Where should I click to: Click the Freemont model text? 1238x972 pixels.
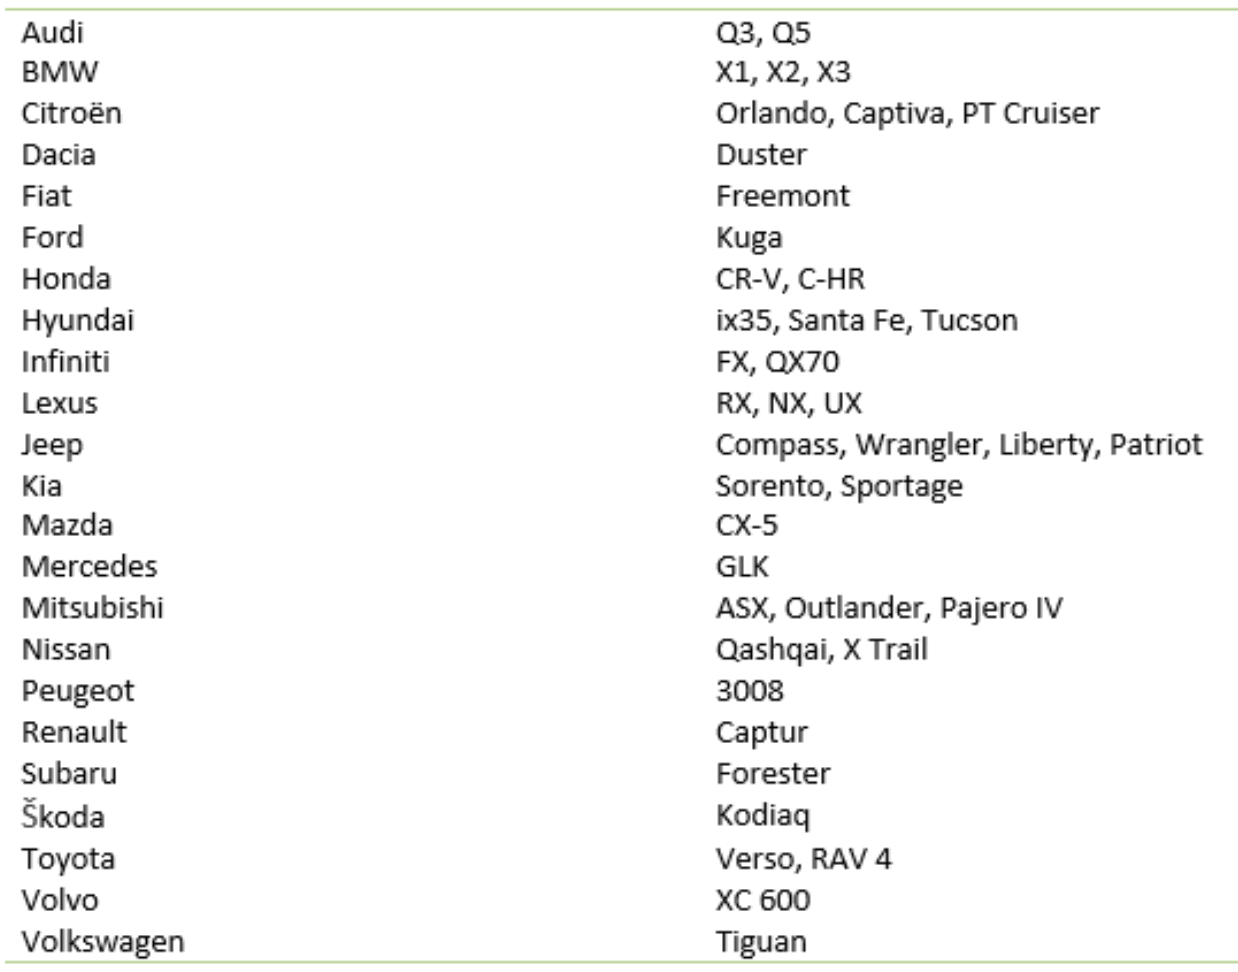click(782, 196)
